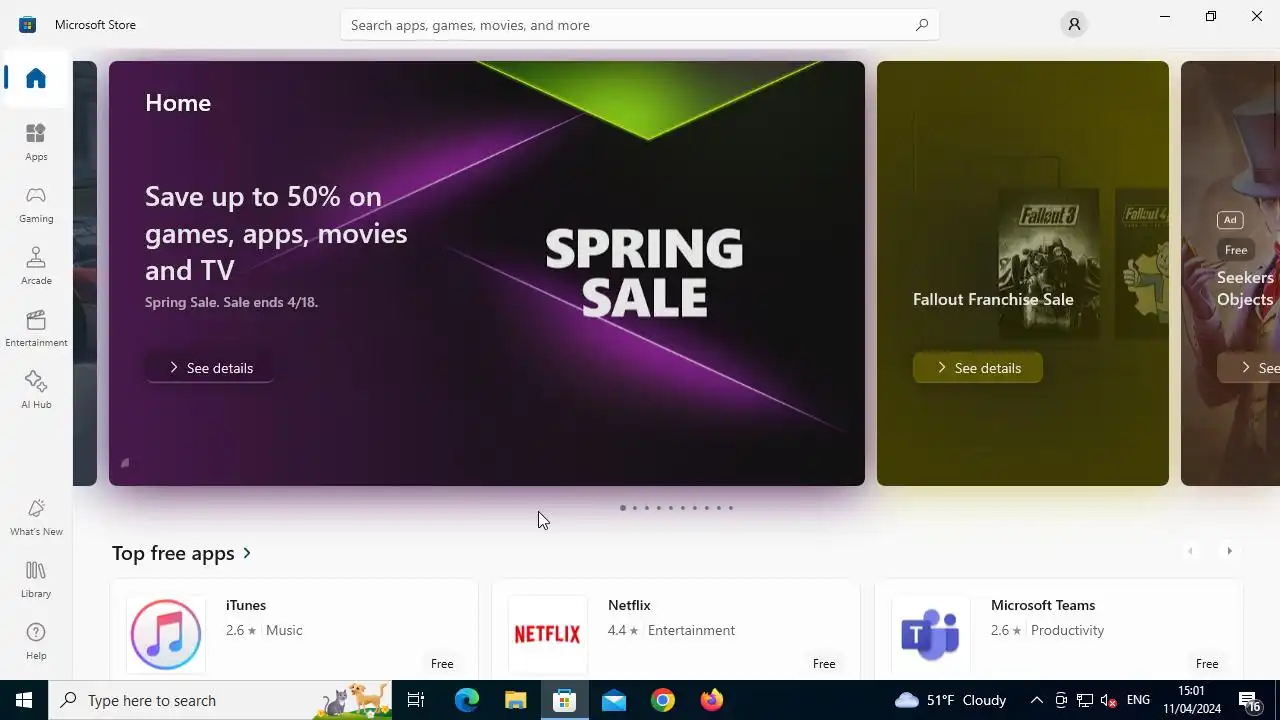This screenshot has width=1280, height=720.
Task: Click the Windows taskbar search field
Action: click(x=220, y=700)
